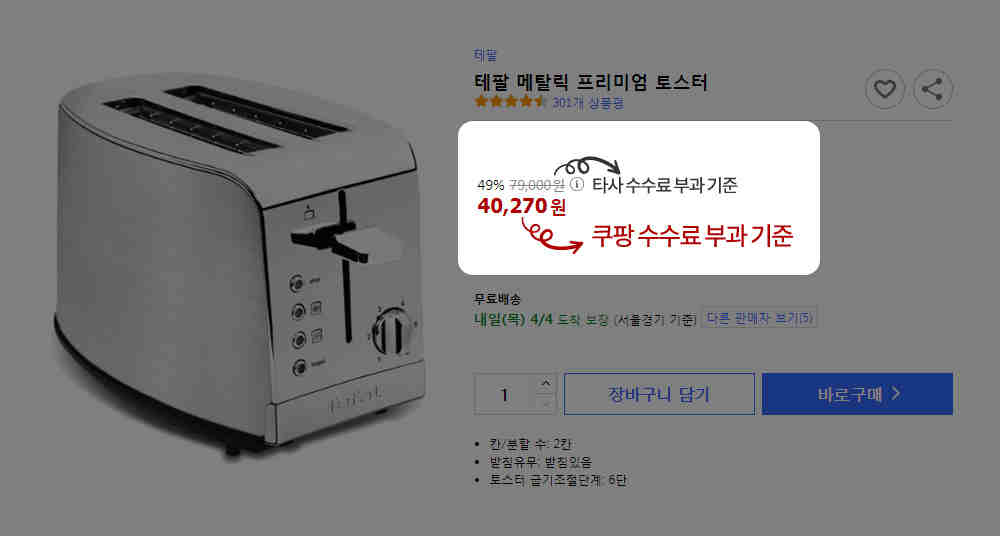Open the 301개 상품평 reviews link

[587, 102]
